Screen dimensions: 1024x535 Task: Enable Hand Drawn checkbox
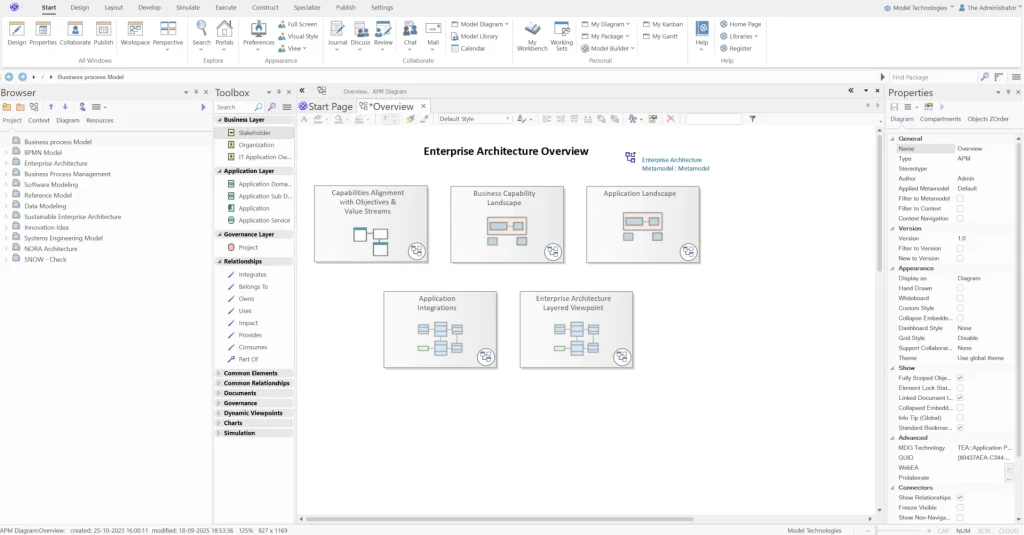(960, 288)
